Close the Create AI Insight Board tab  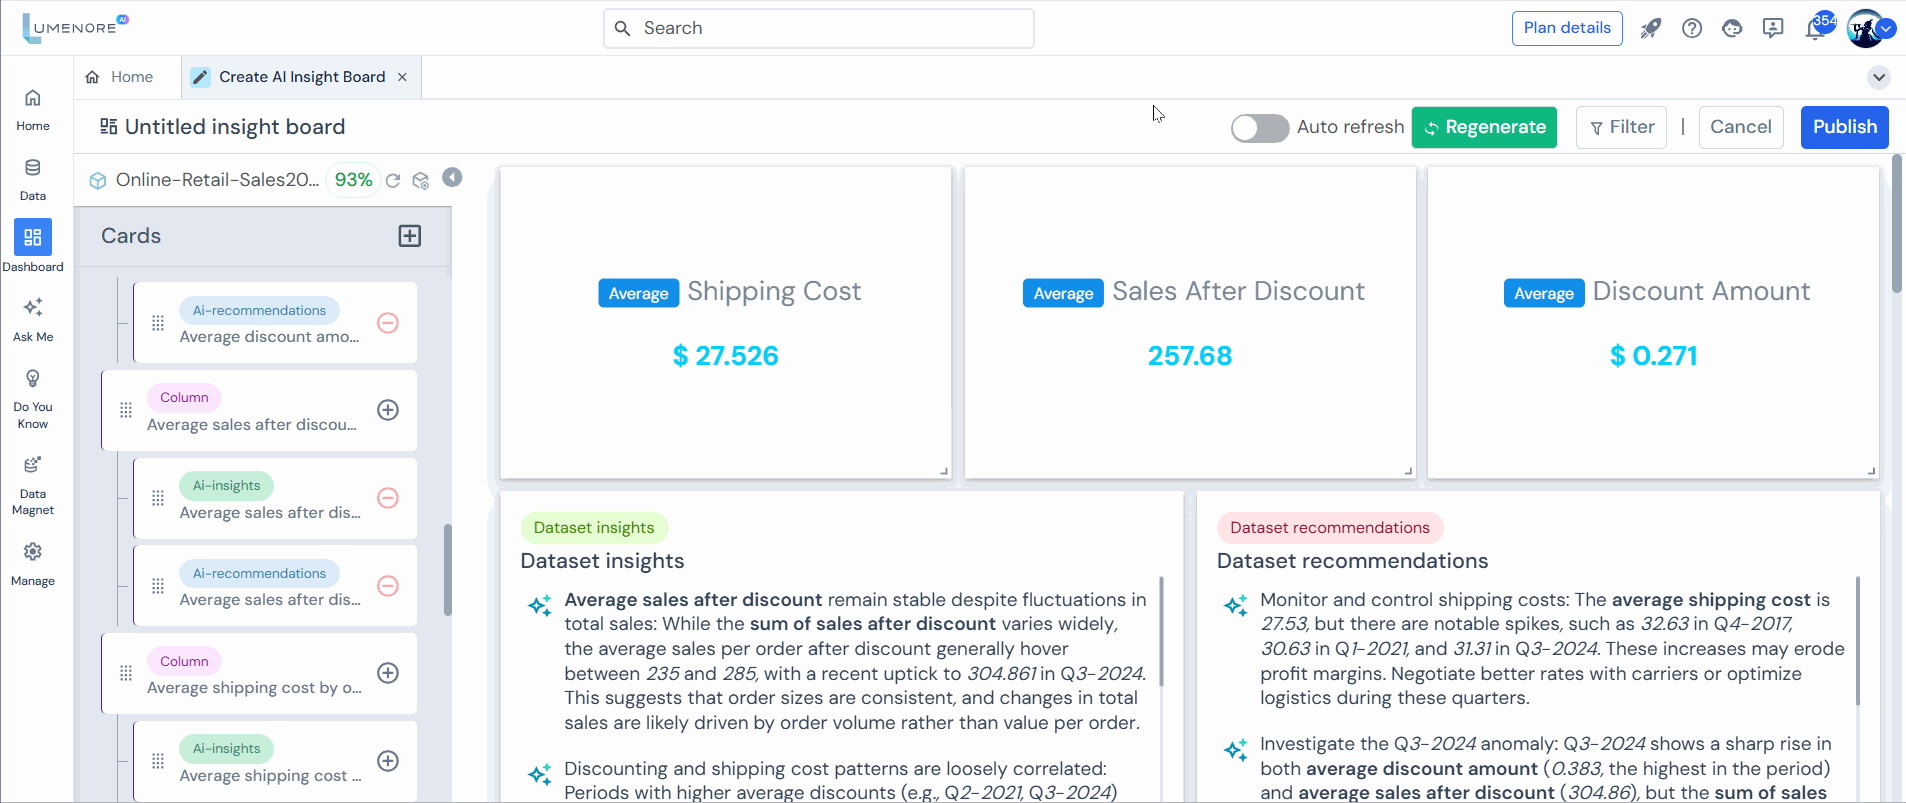[402, 77]
